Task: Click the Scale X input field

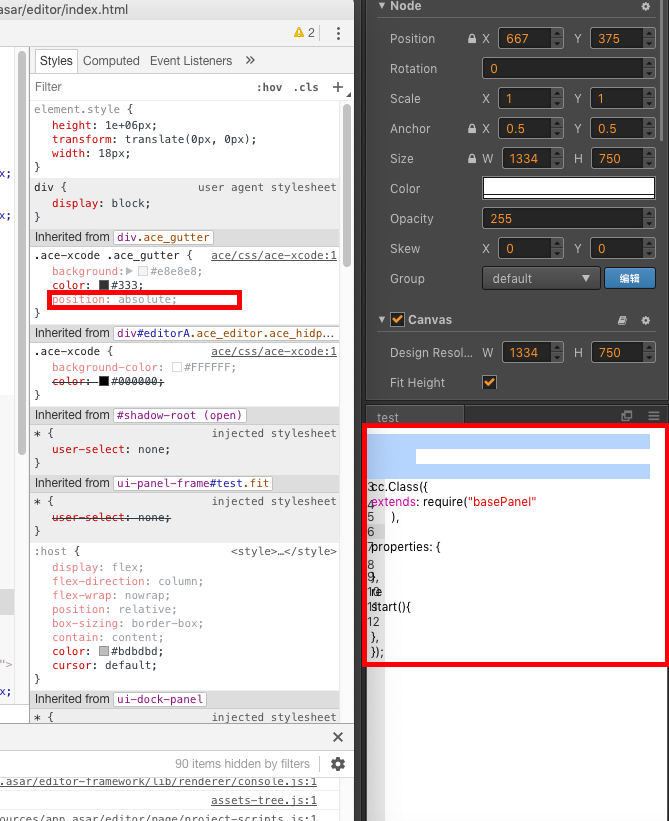Action: tap(525, 98)
